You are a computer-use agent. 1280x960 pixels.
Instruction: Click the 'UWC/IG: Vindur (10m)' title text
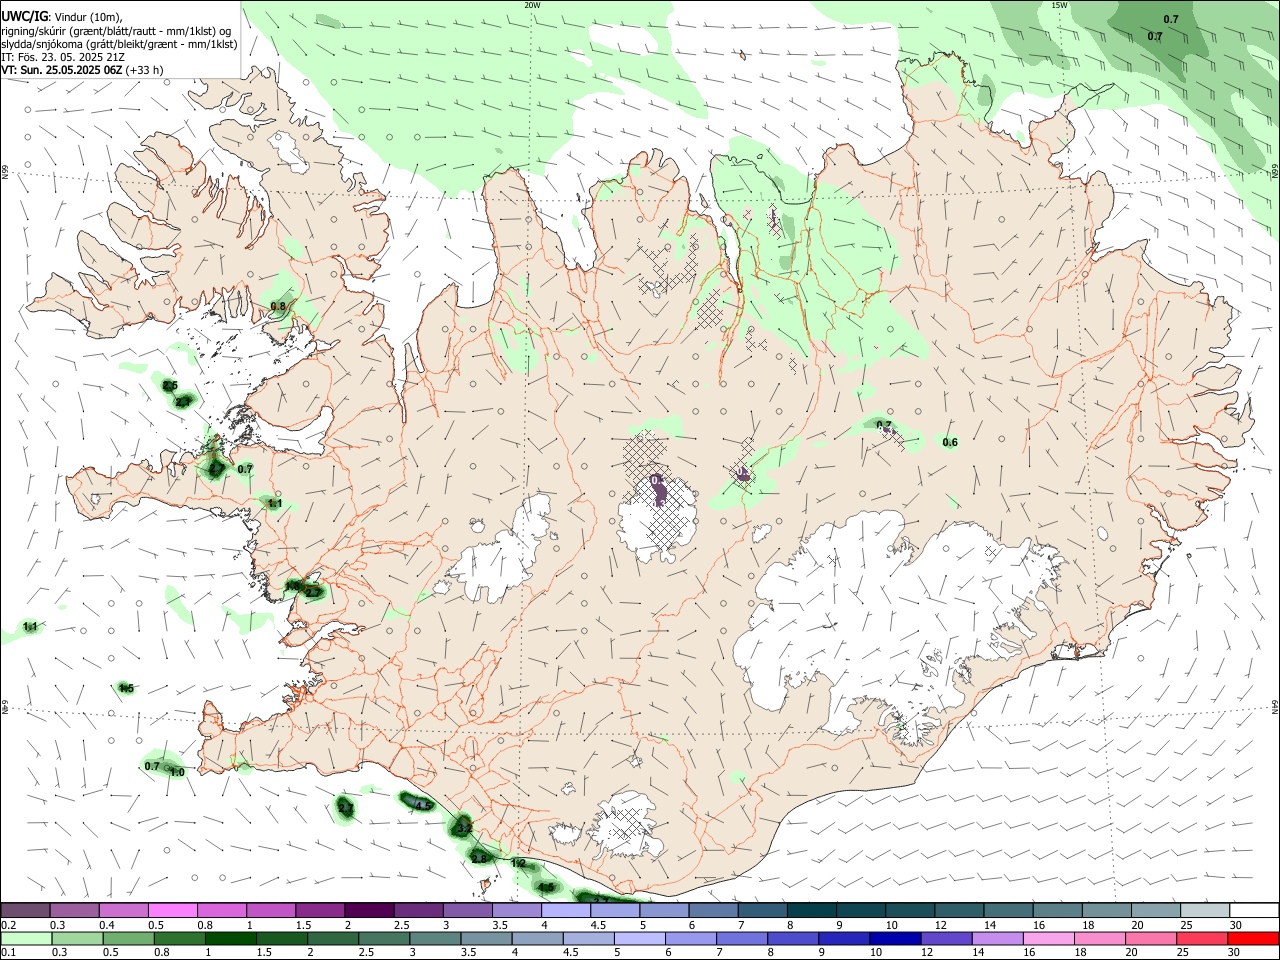tap(61, 17)
